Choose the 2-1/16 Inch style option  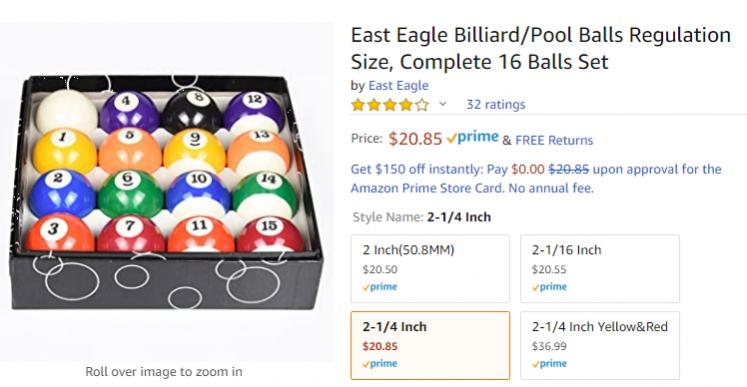pyautogui.click(x=600, y=268)
